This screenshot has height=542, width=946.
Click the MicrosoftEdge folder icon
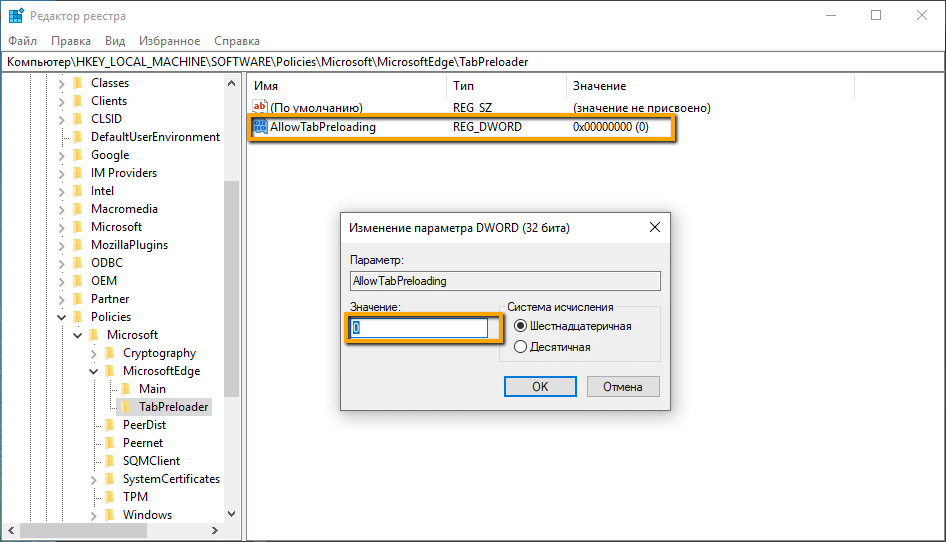click(110, 371)
